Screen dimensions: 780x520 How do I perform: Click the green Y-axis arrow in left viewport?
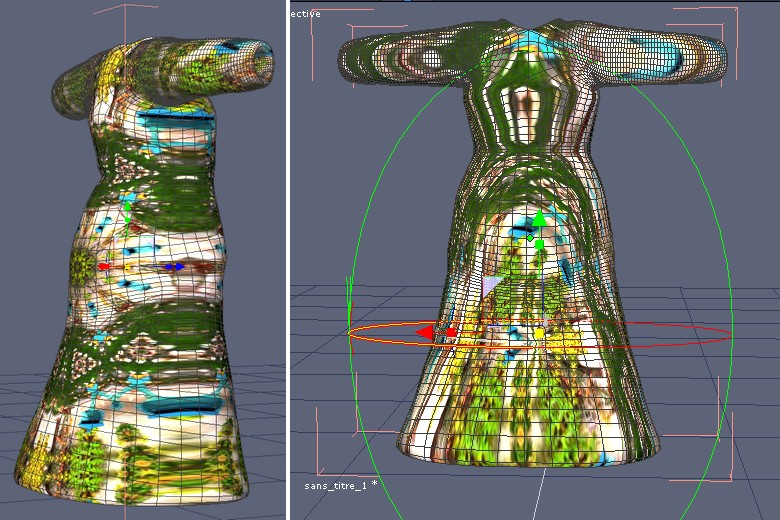pos(127,205)
